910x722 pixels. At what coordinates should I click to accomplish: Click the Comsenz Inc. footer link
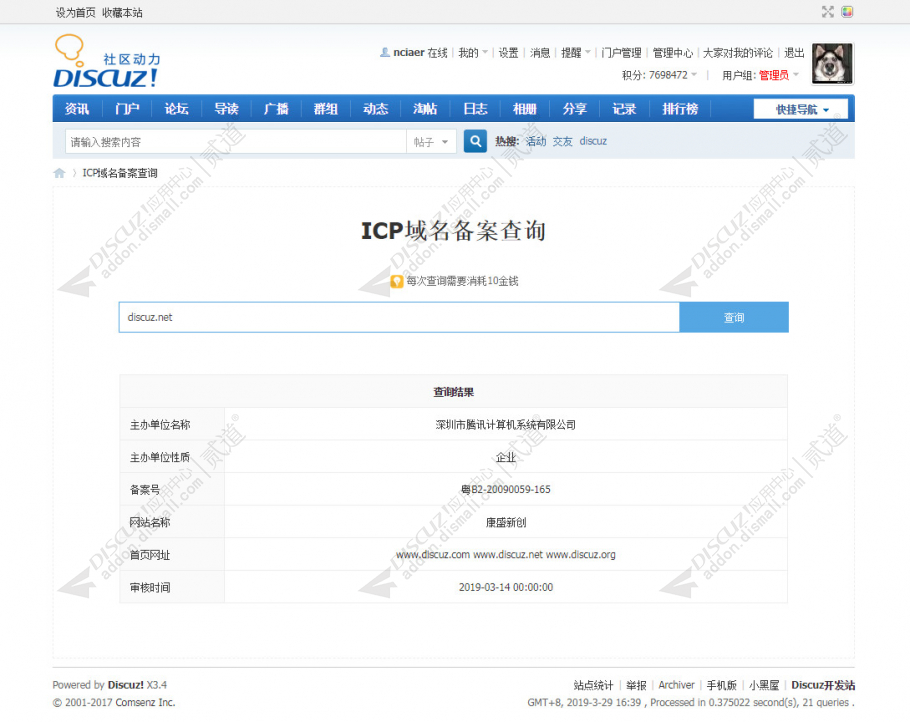[145, 702]
